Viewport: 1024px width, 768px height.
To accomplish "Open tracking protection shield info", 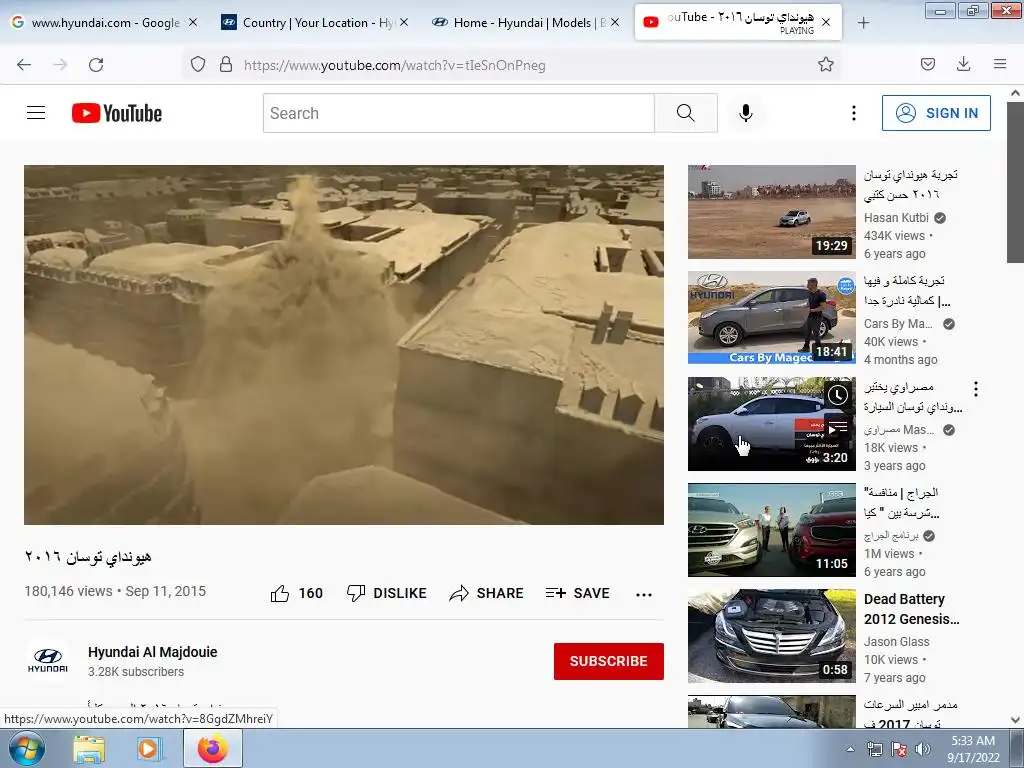I will click(198, 64).
